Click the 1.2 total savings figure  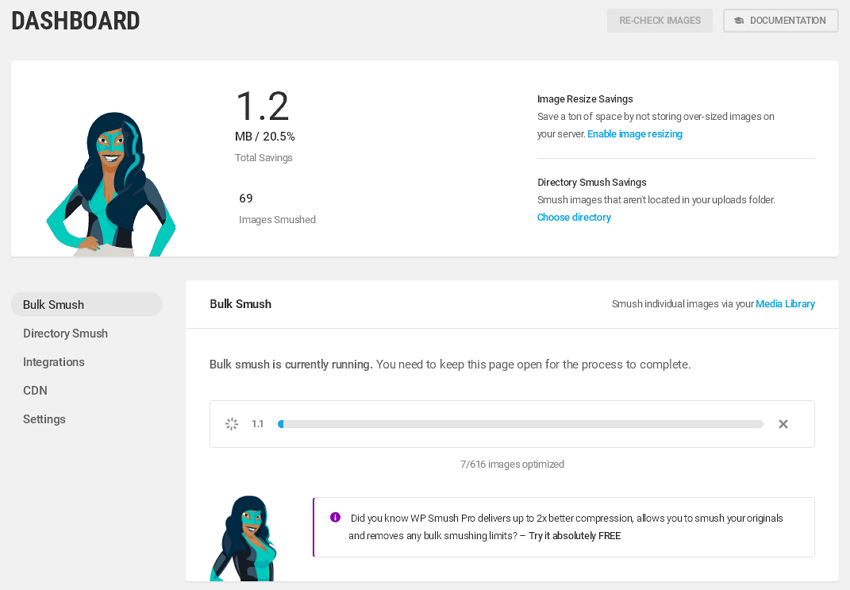click(263, 106)
